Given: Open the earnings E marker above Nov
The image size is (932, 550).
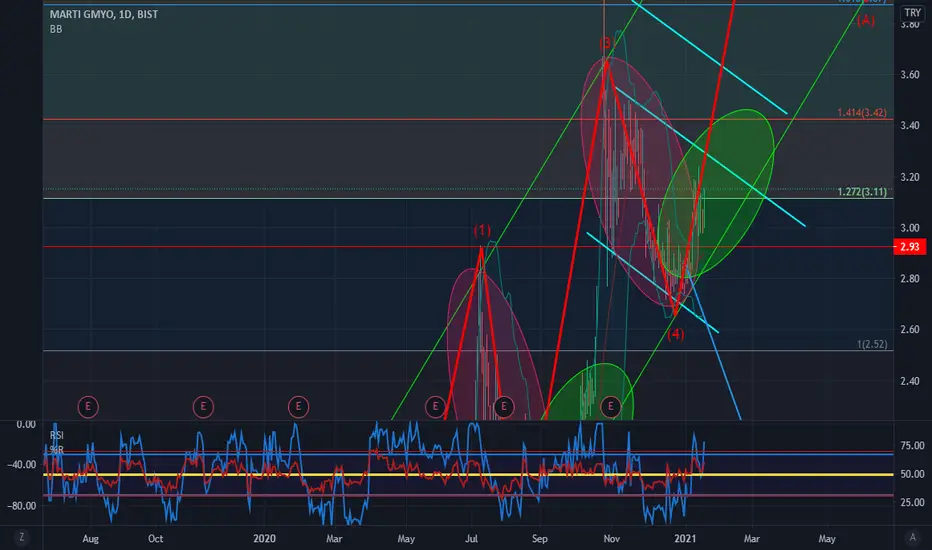Looking at the screenshot, I should pyautogui.click(x=610, y=407).
